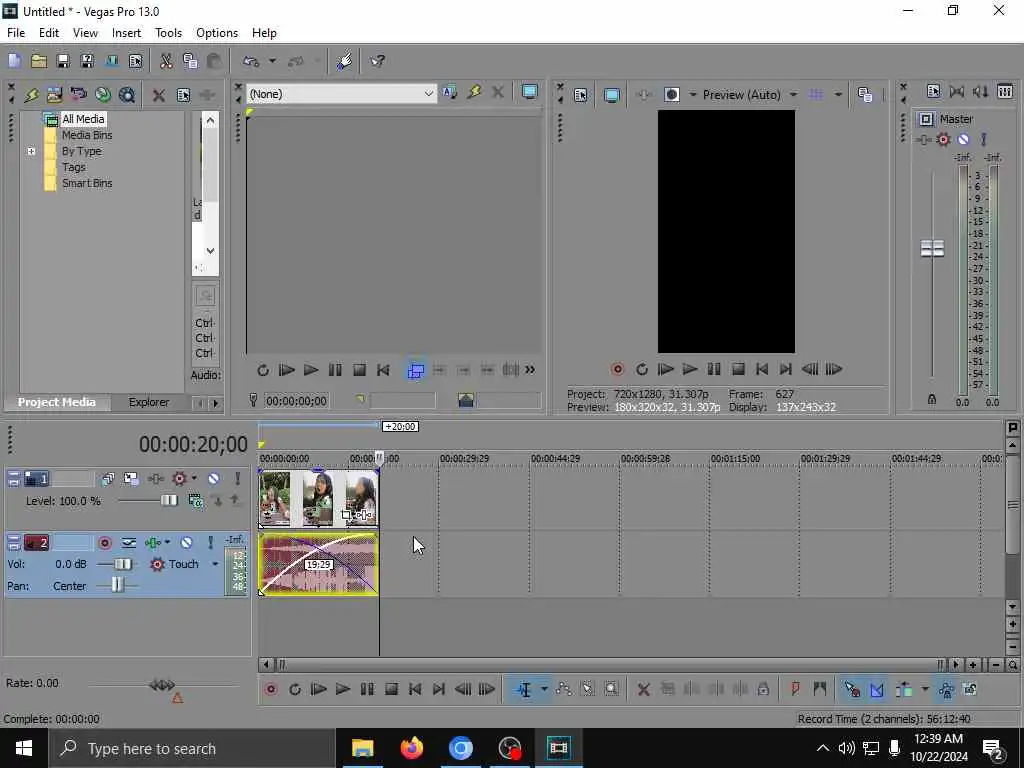This screenshot has height=768, width=1024.
Task: Click the Trimmer timecode field 00:00:00;00
Action: 296,401
